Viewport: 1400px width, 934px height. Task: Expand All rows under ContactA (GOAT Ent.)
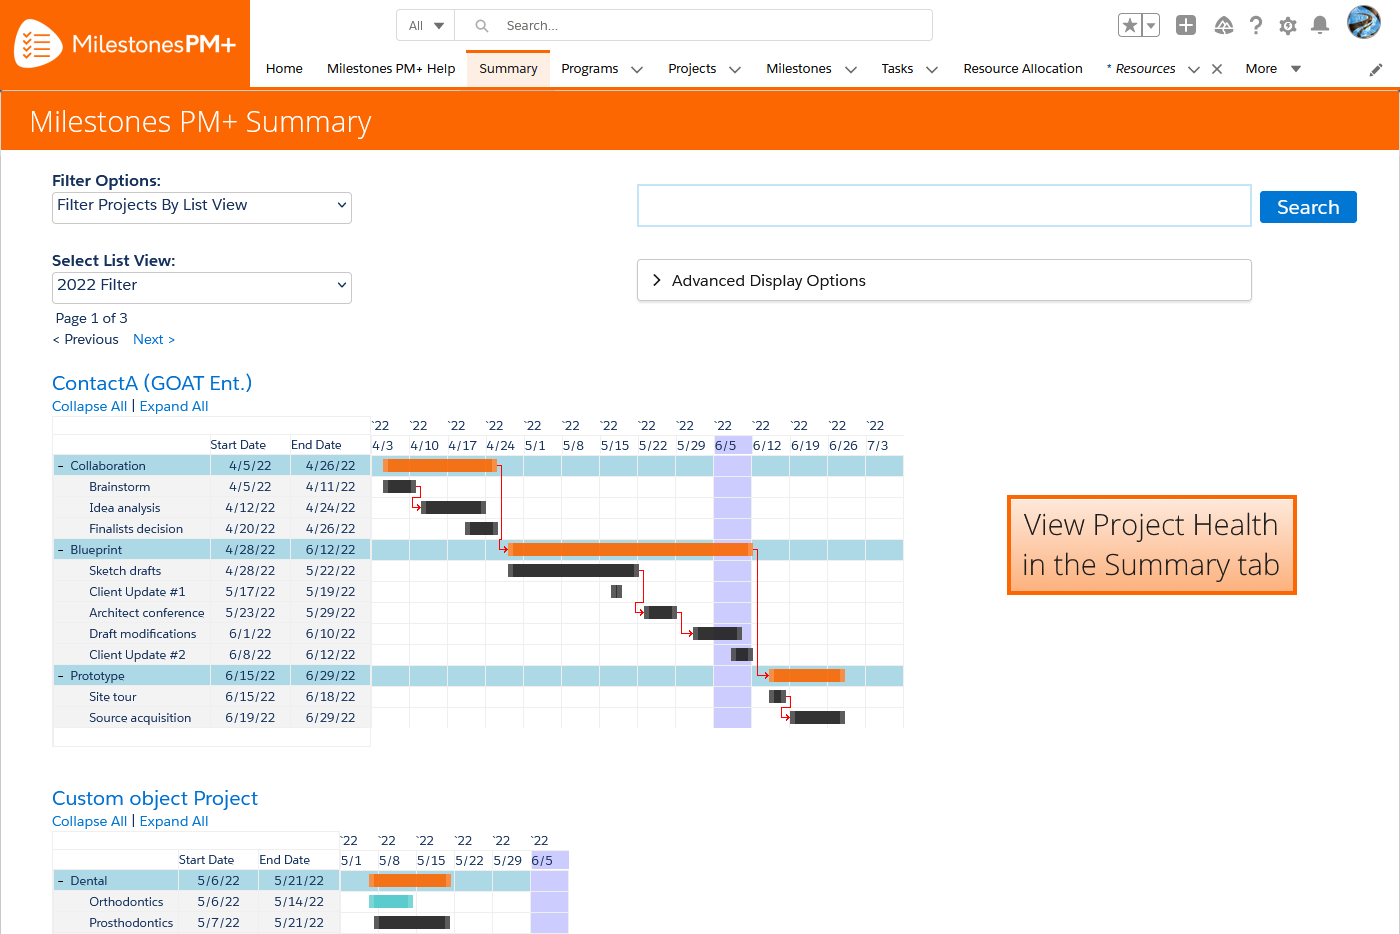(174, 406)
